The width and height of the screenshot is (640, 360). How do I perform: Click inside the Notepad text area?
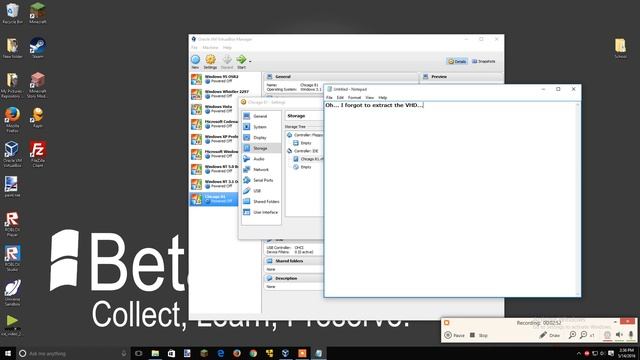click(450, 199)
